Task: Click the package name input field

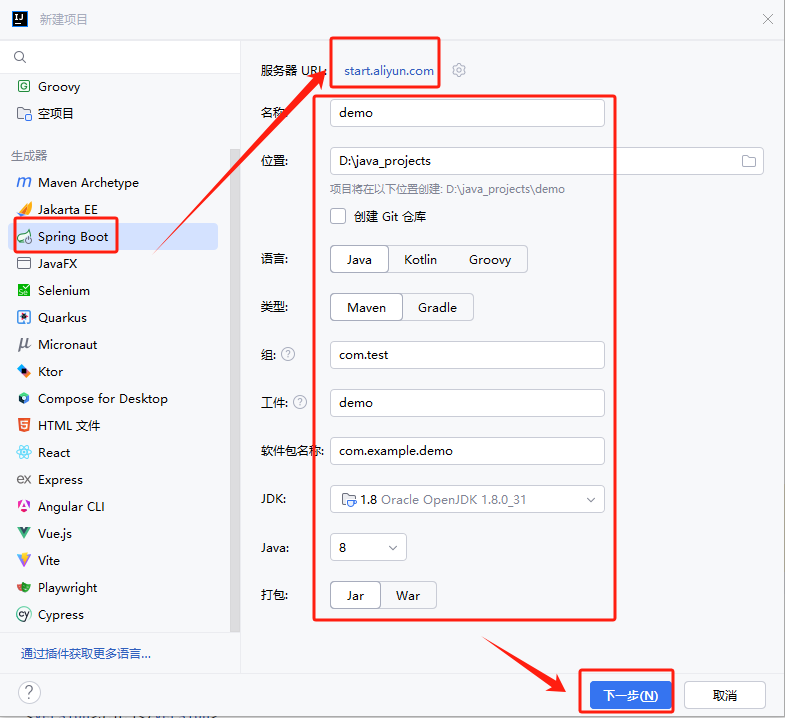Action: (467, 451)
